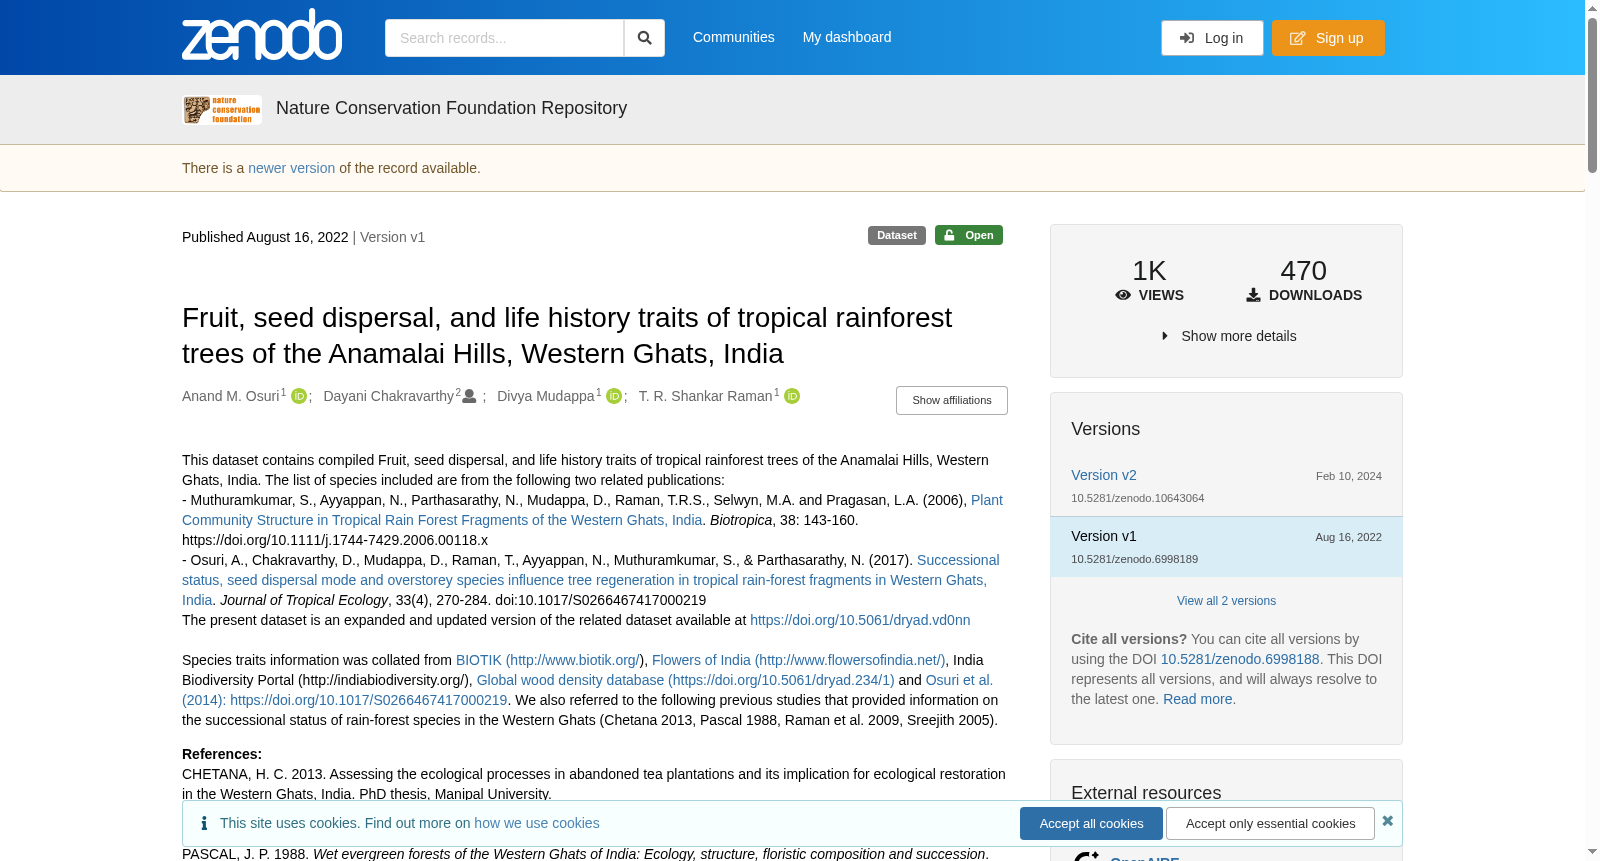Open DOI 10.5281/zenodo.6998188 link

[1240, 659]
